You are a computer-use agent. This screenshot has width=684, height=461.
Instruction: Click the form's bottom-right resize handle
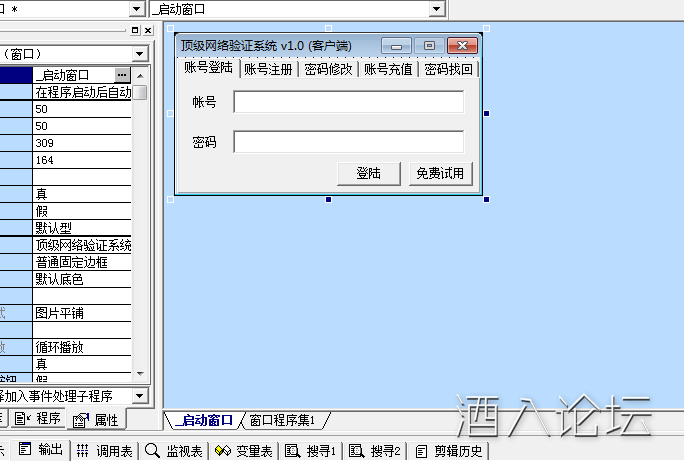[x=486, y=199]
